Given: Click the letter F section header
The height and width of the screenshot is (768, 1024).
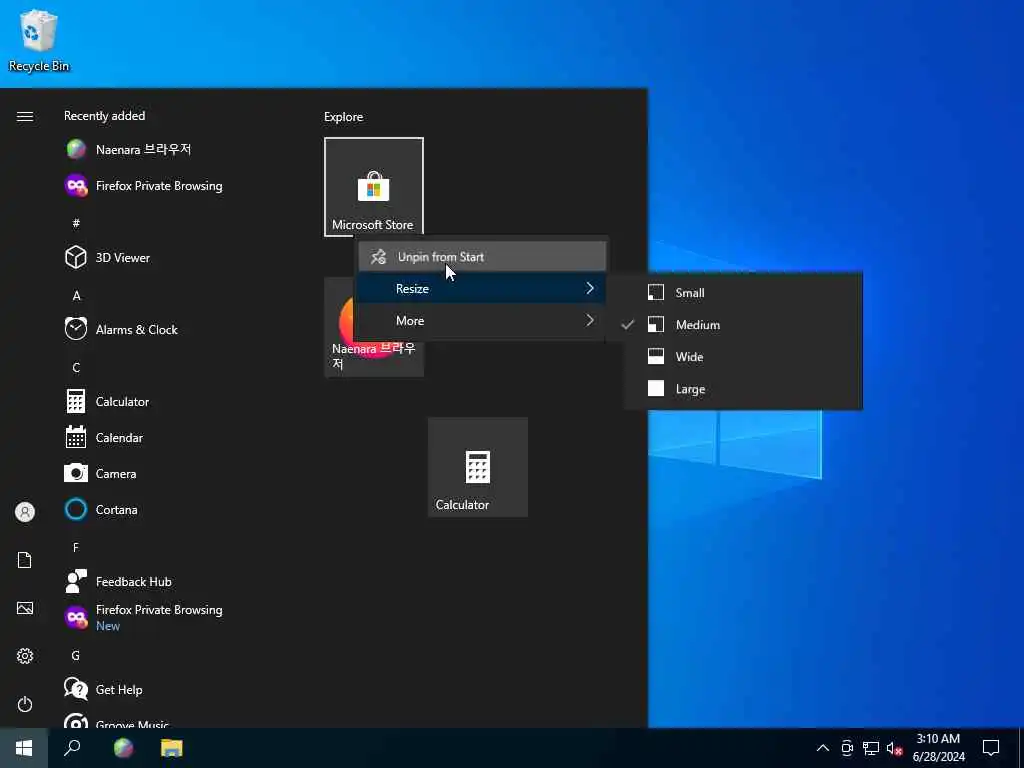Looking at the screenshot, I should 76,547.
